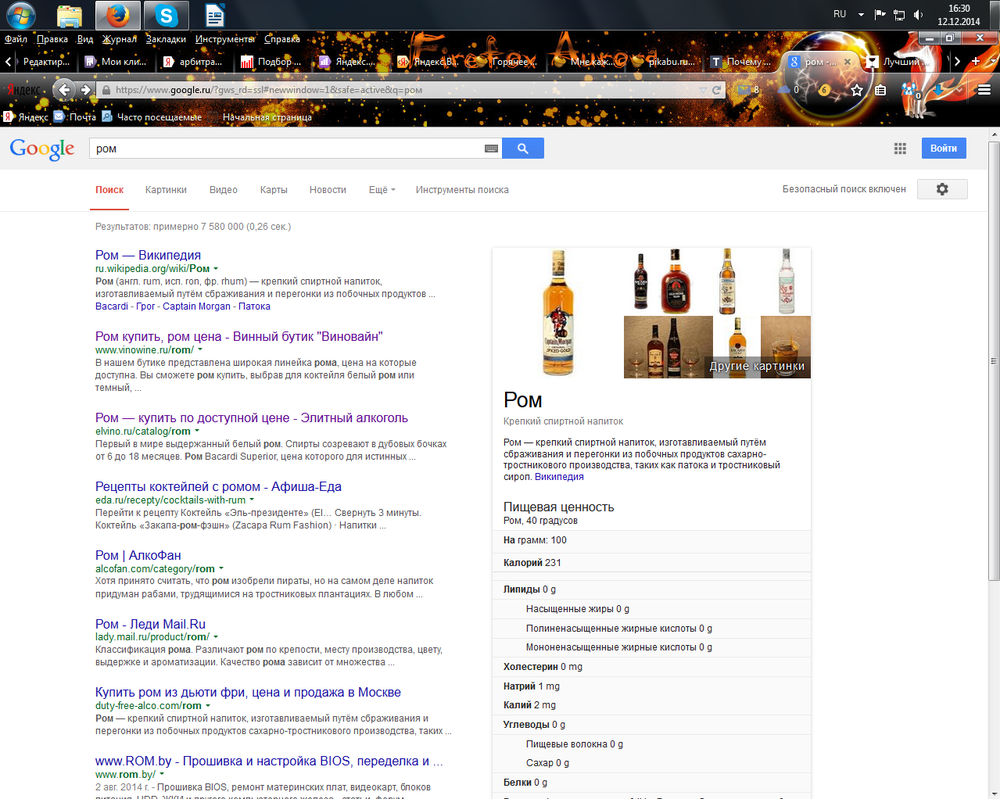1000x799 pixels.
Task: Open "Рецепты коктейлей с ромом - Афиша-Еда" link
Action: point(218,487)
